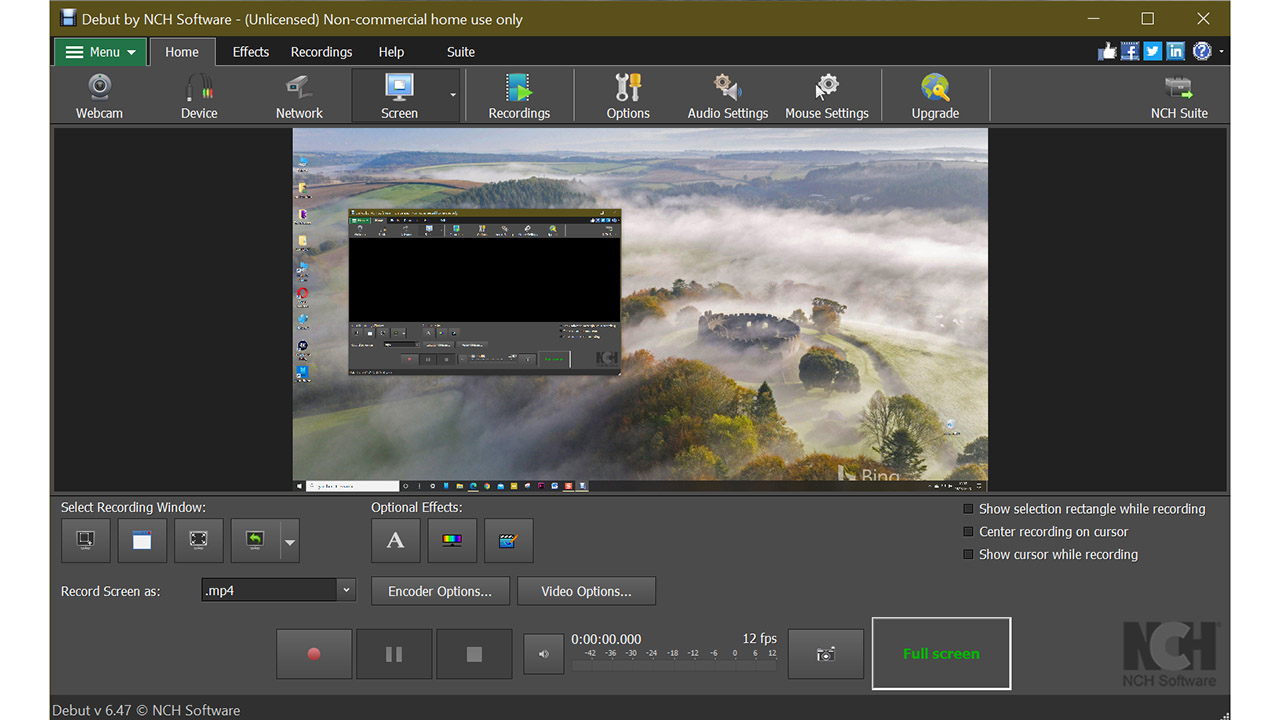Choose the full screen recording window button
The image size is (1280, 720).
(x=198, y=541)
